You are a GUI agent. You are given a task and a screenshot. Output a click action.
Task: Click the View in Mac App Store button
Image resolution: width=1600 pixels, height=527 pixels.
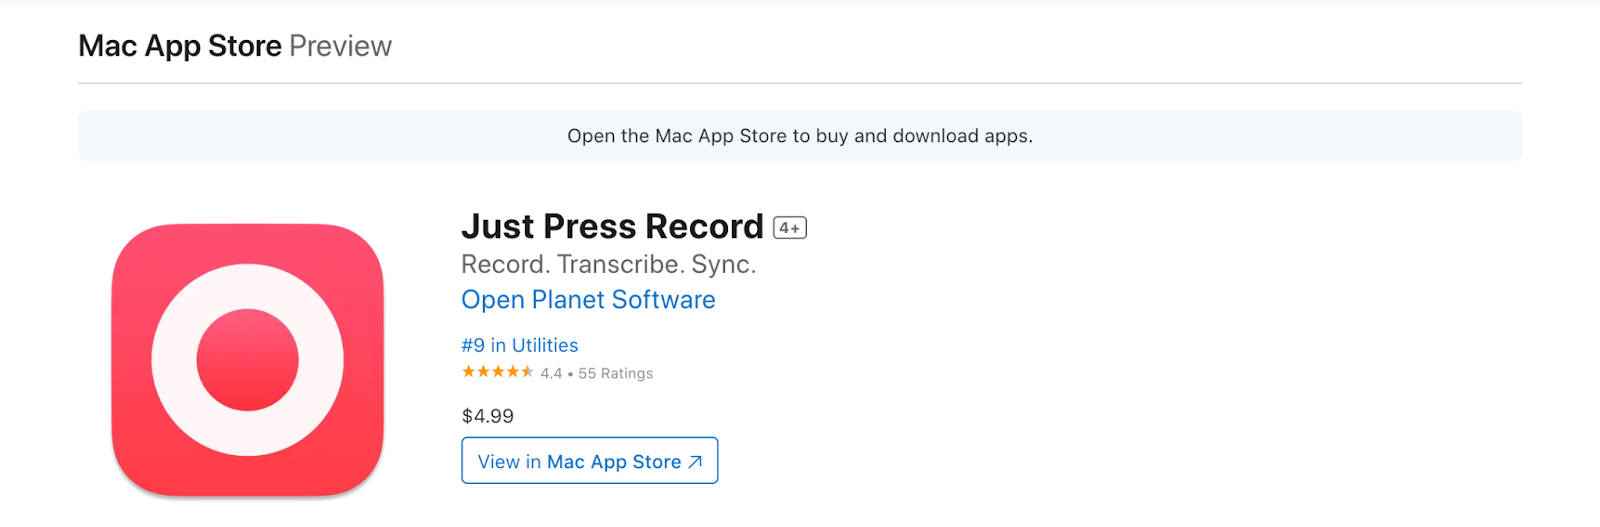coord(590,460)
